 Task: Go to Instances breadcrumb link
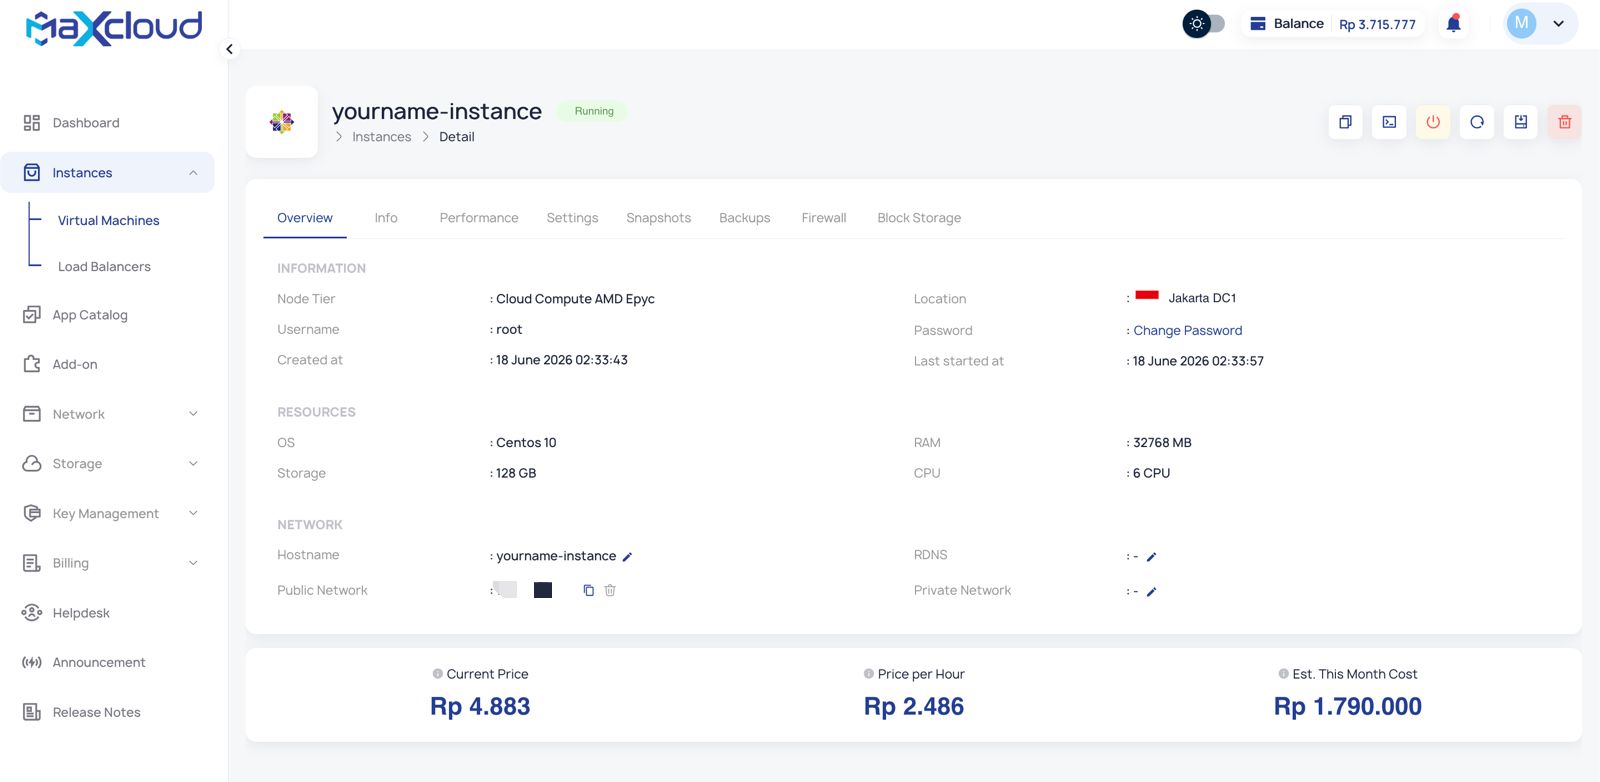[x=382, y=137]
